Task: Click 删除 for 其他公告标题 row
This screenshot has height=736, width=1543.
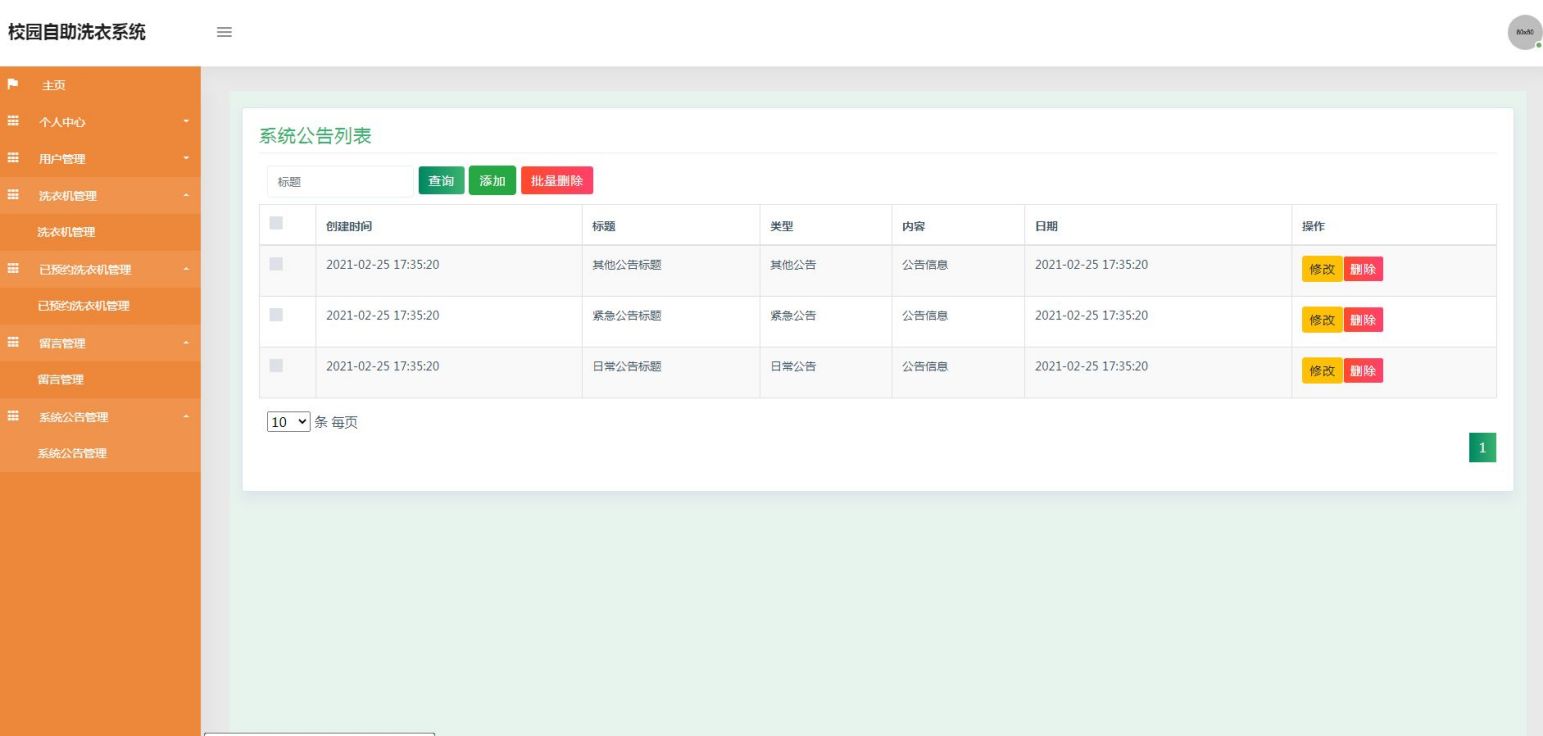Action: (1363, 269)
